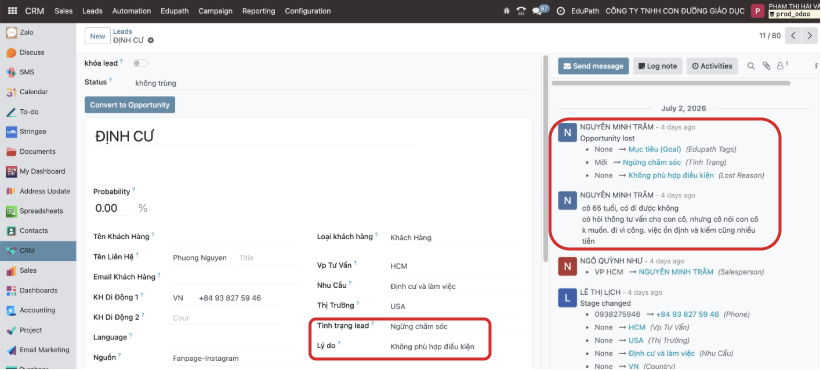Click Log note button
The height and width of the screenshot is (370, 821).
(658, 66)
